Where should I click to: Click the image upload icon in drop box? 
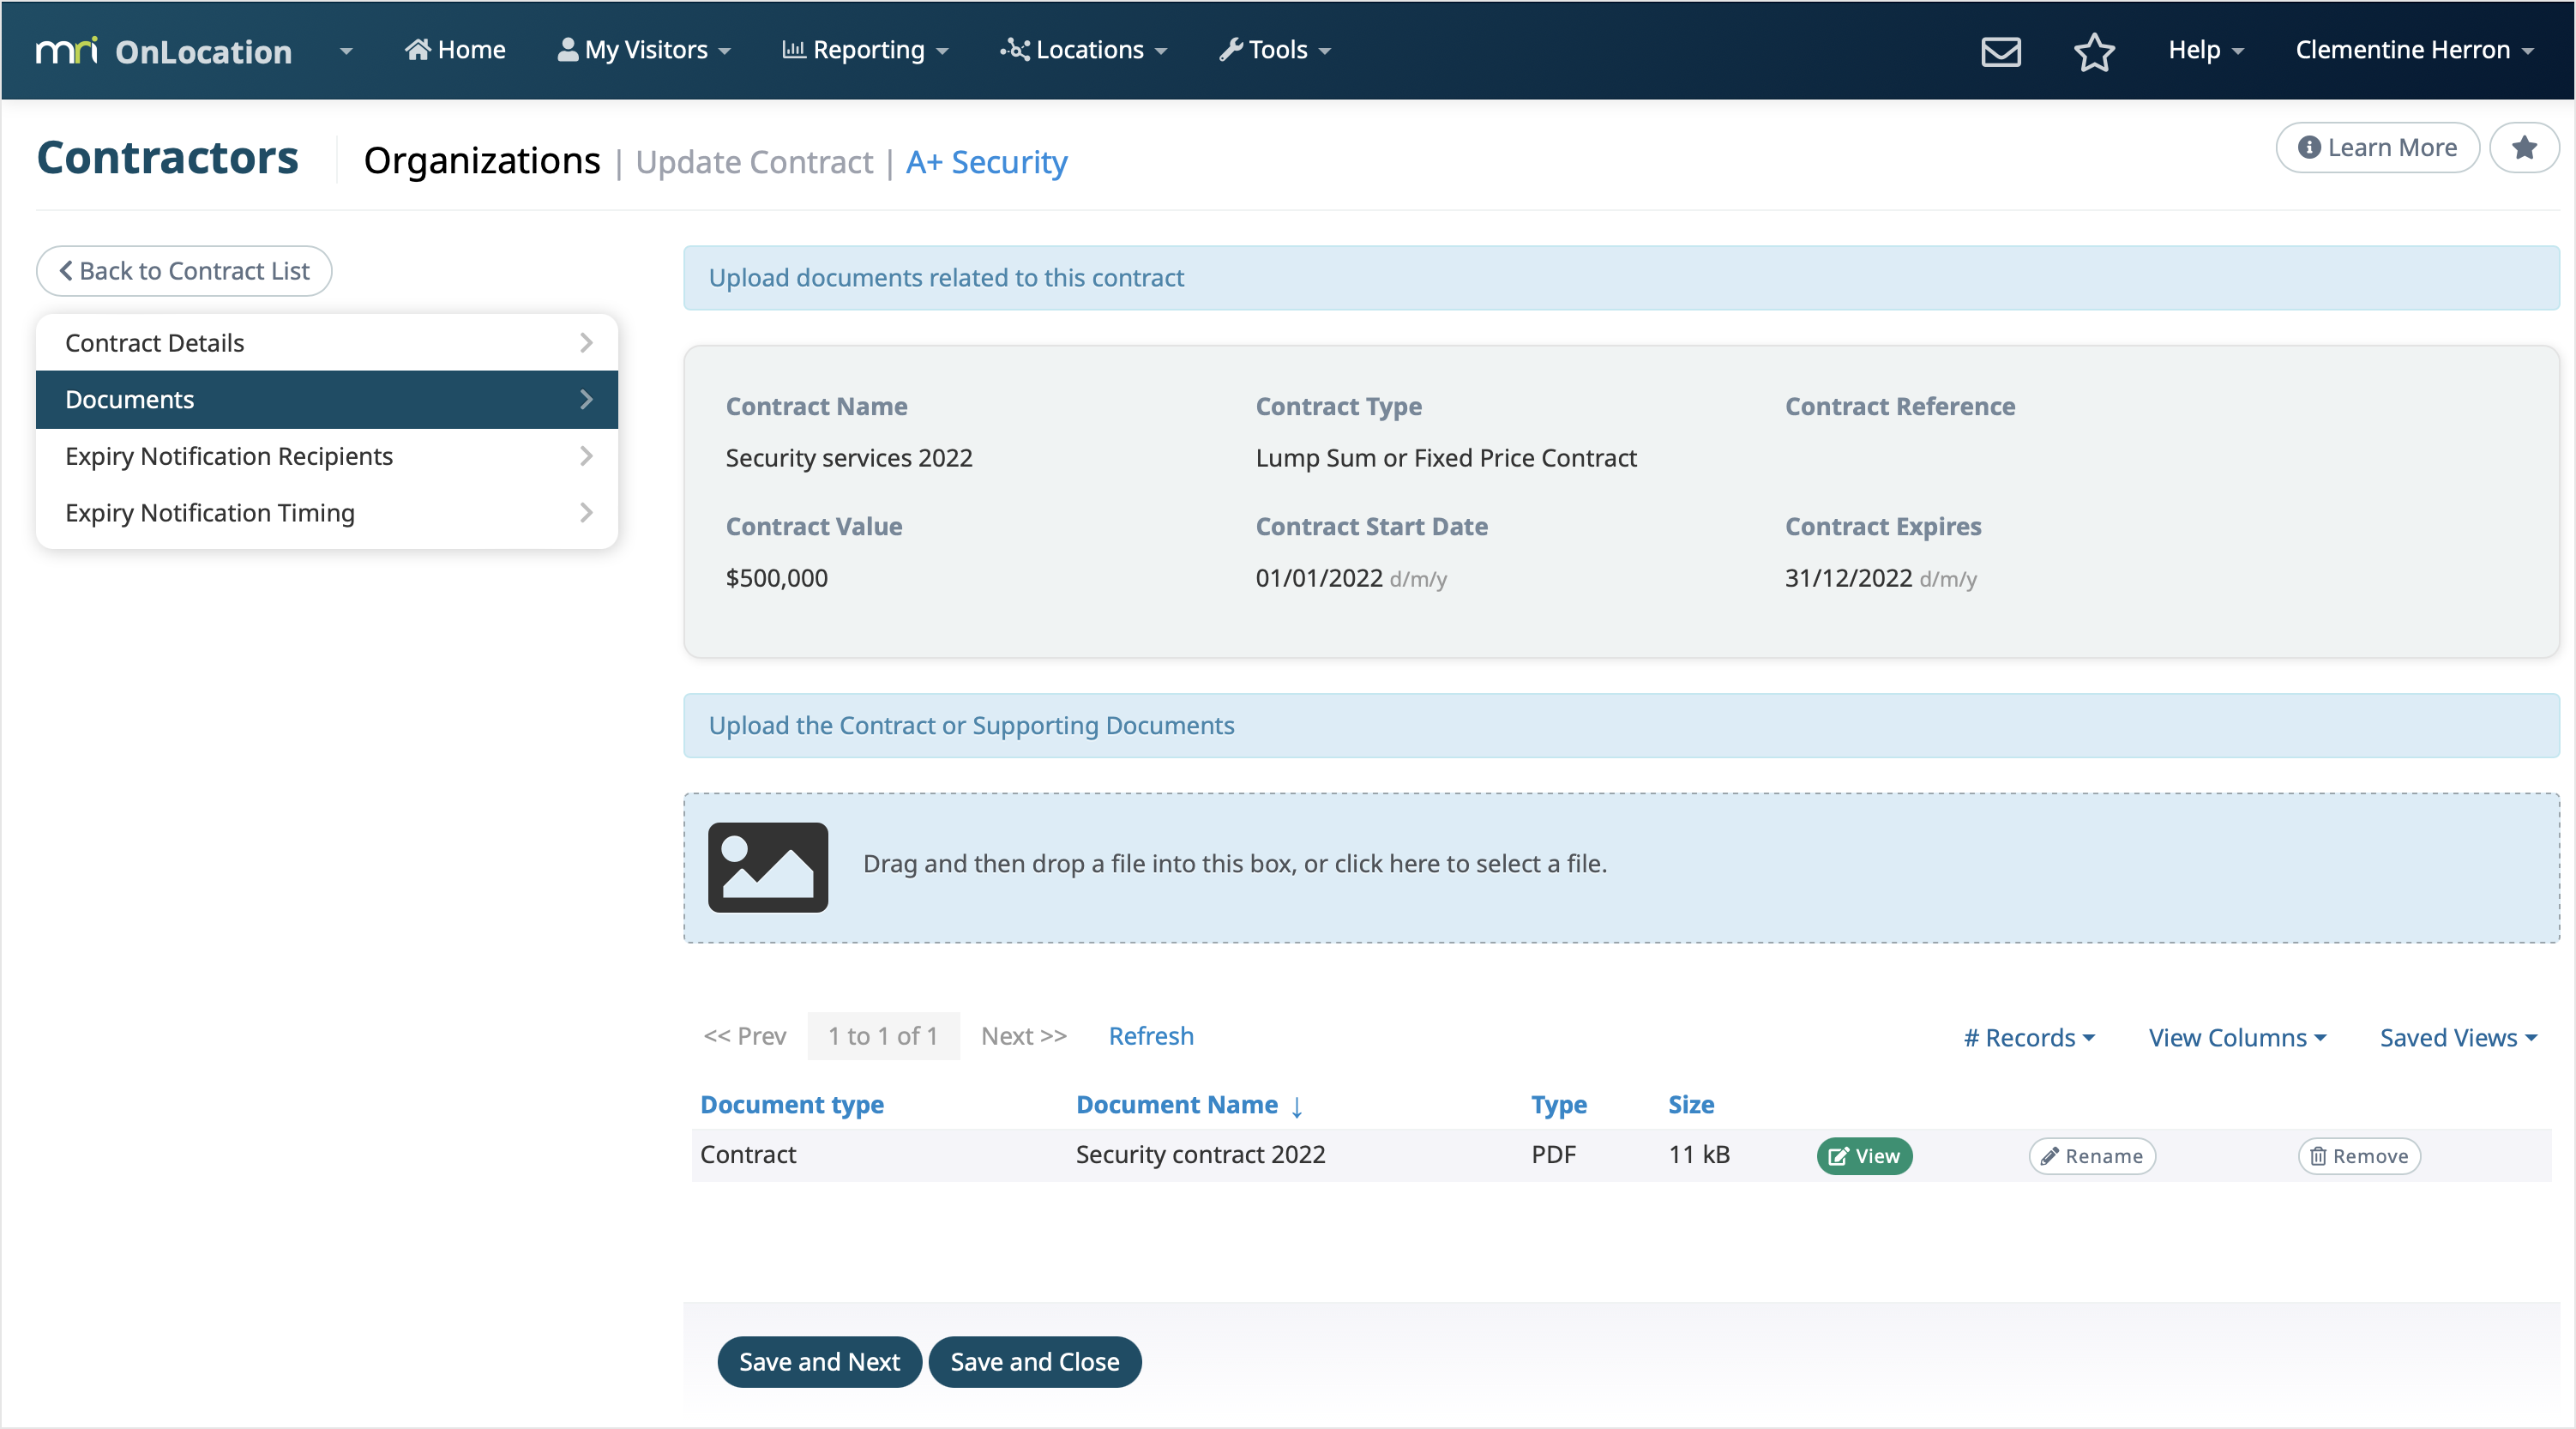tap(767, 867)
